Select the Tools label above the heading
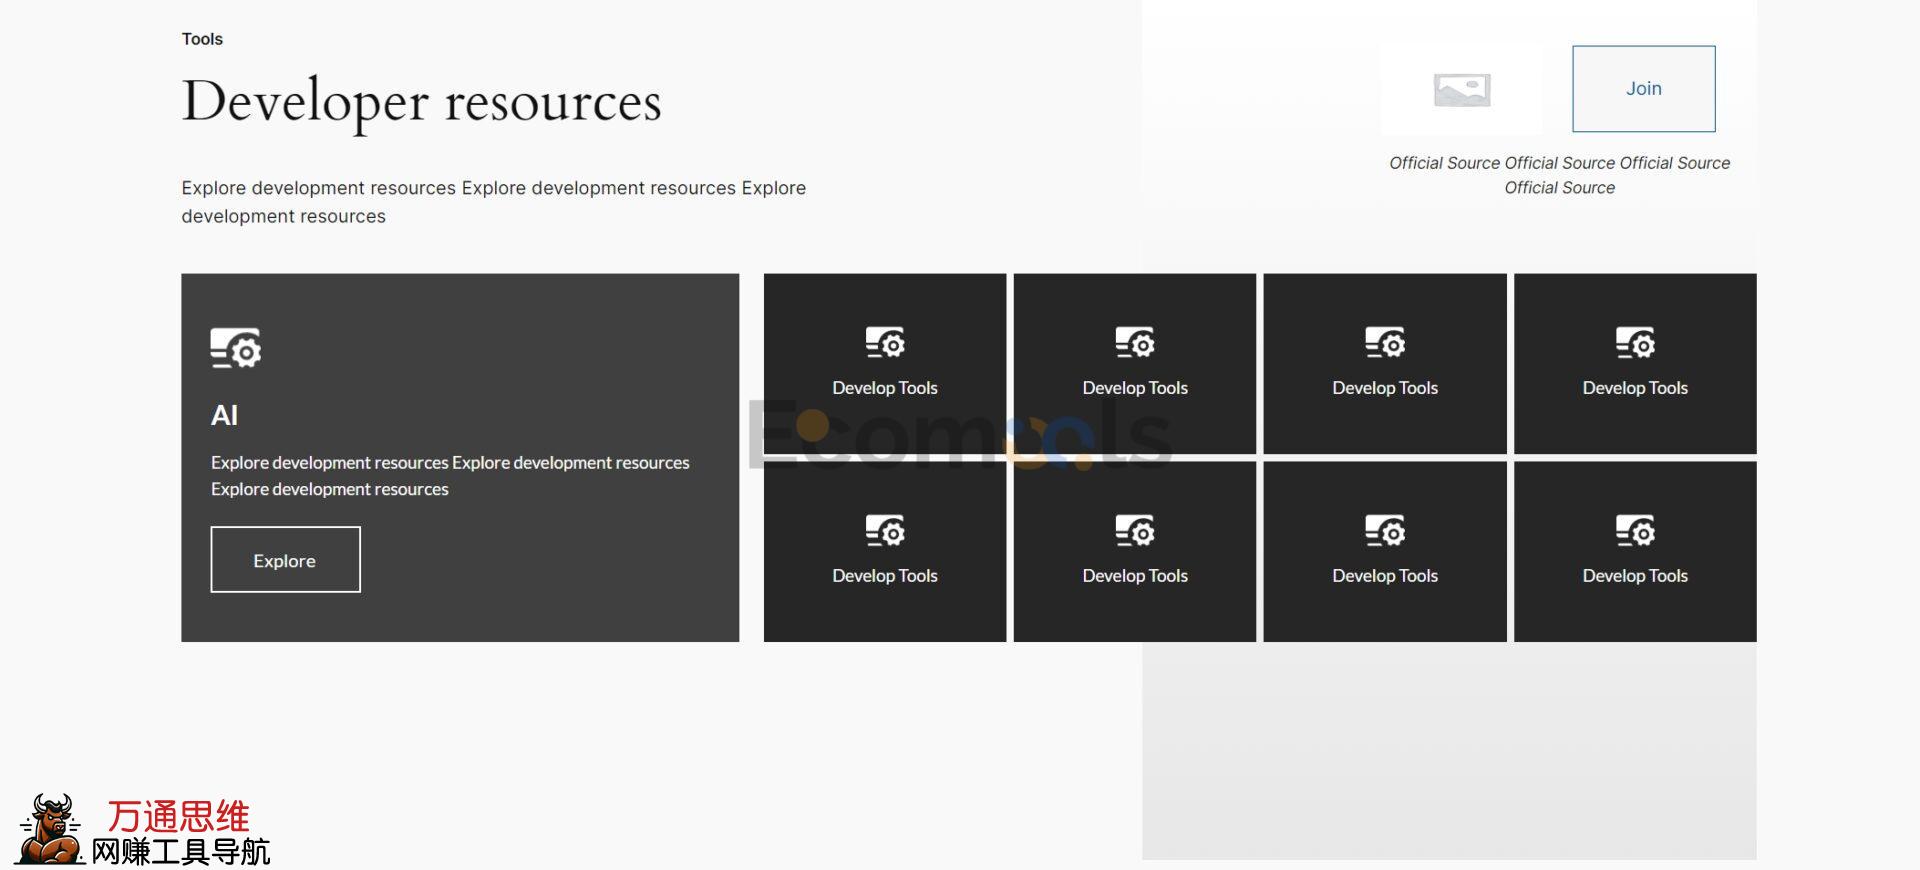 pyautogui.click(x=202, y=39)
